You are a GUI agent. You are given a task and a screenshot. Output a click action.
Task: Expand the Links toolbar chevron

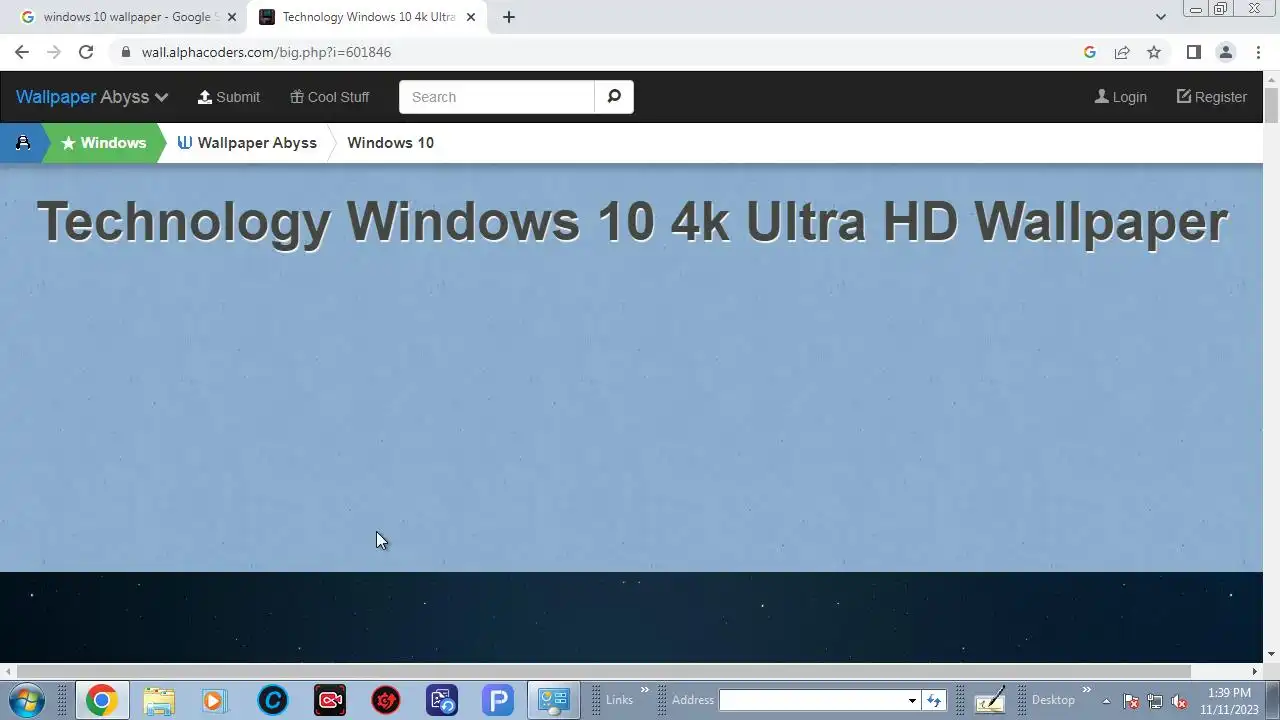(x=645, y=690)
